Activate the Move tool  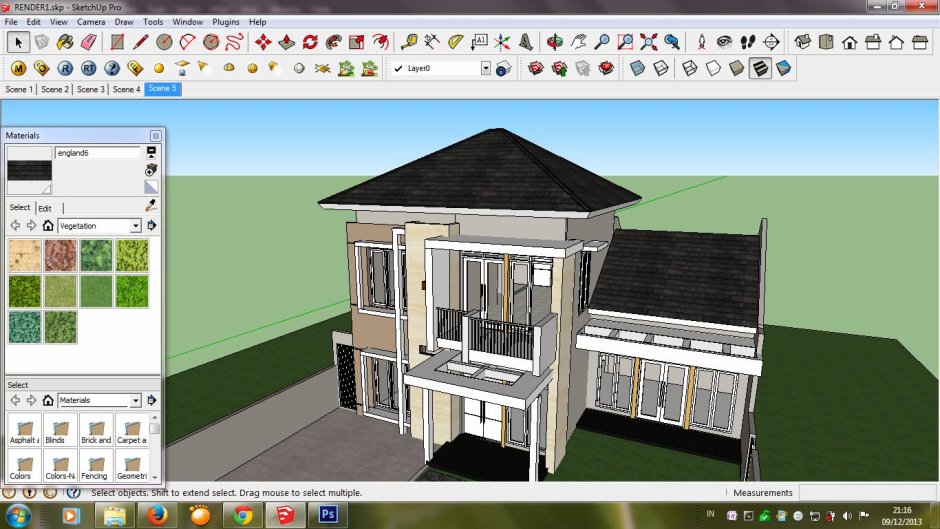tap(263, 42)
